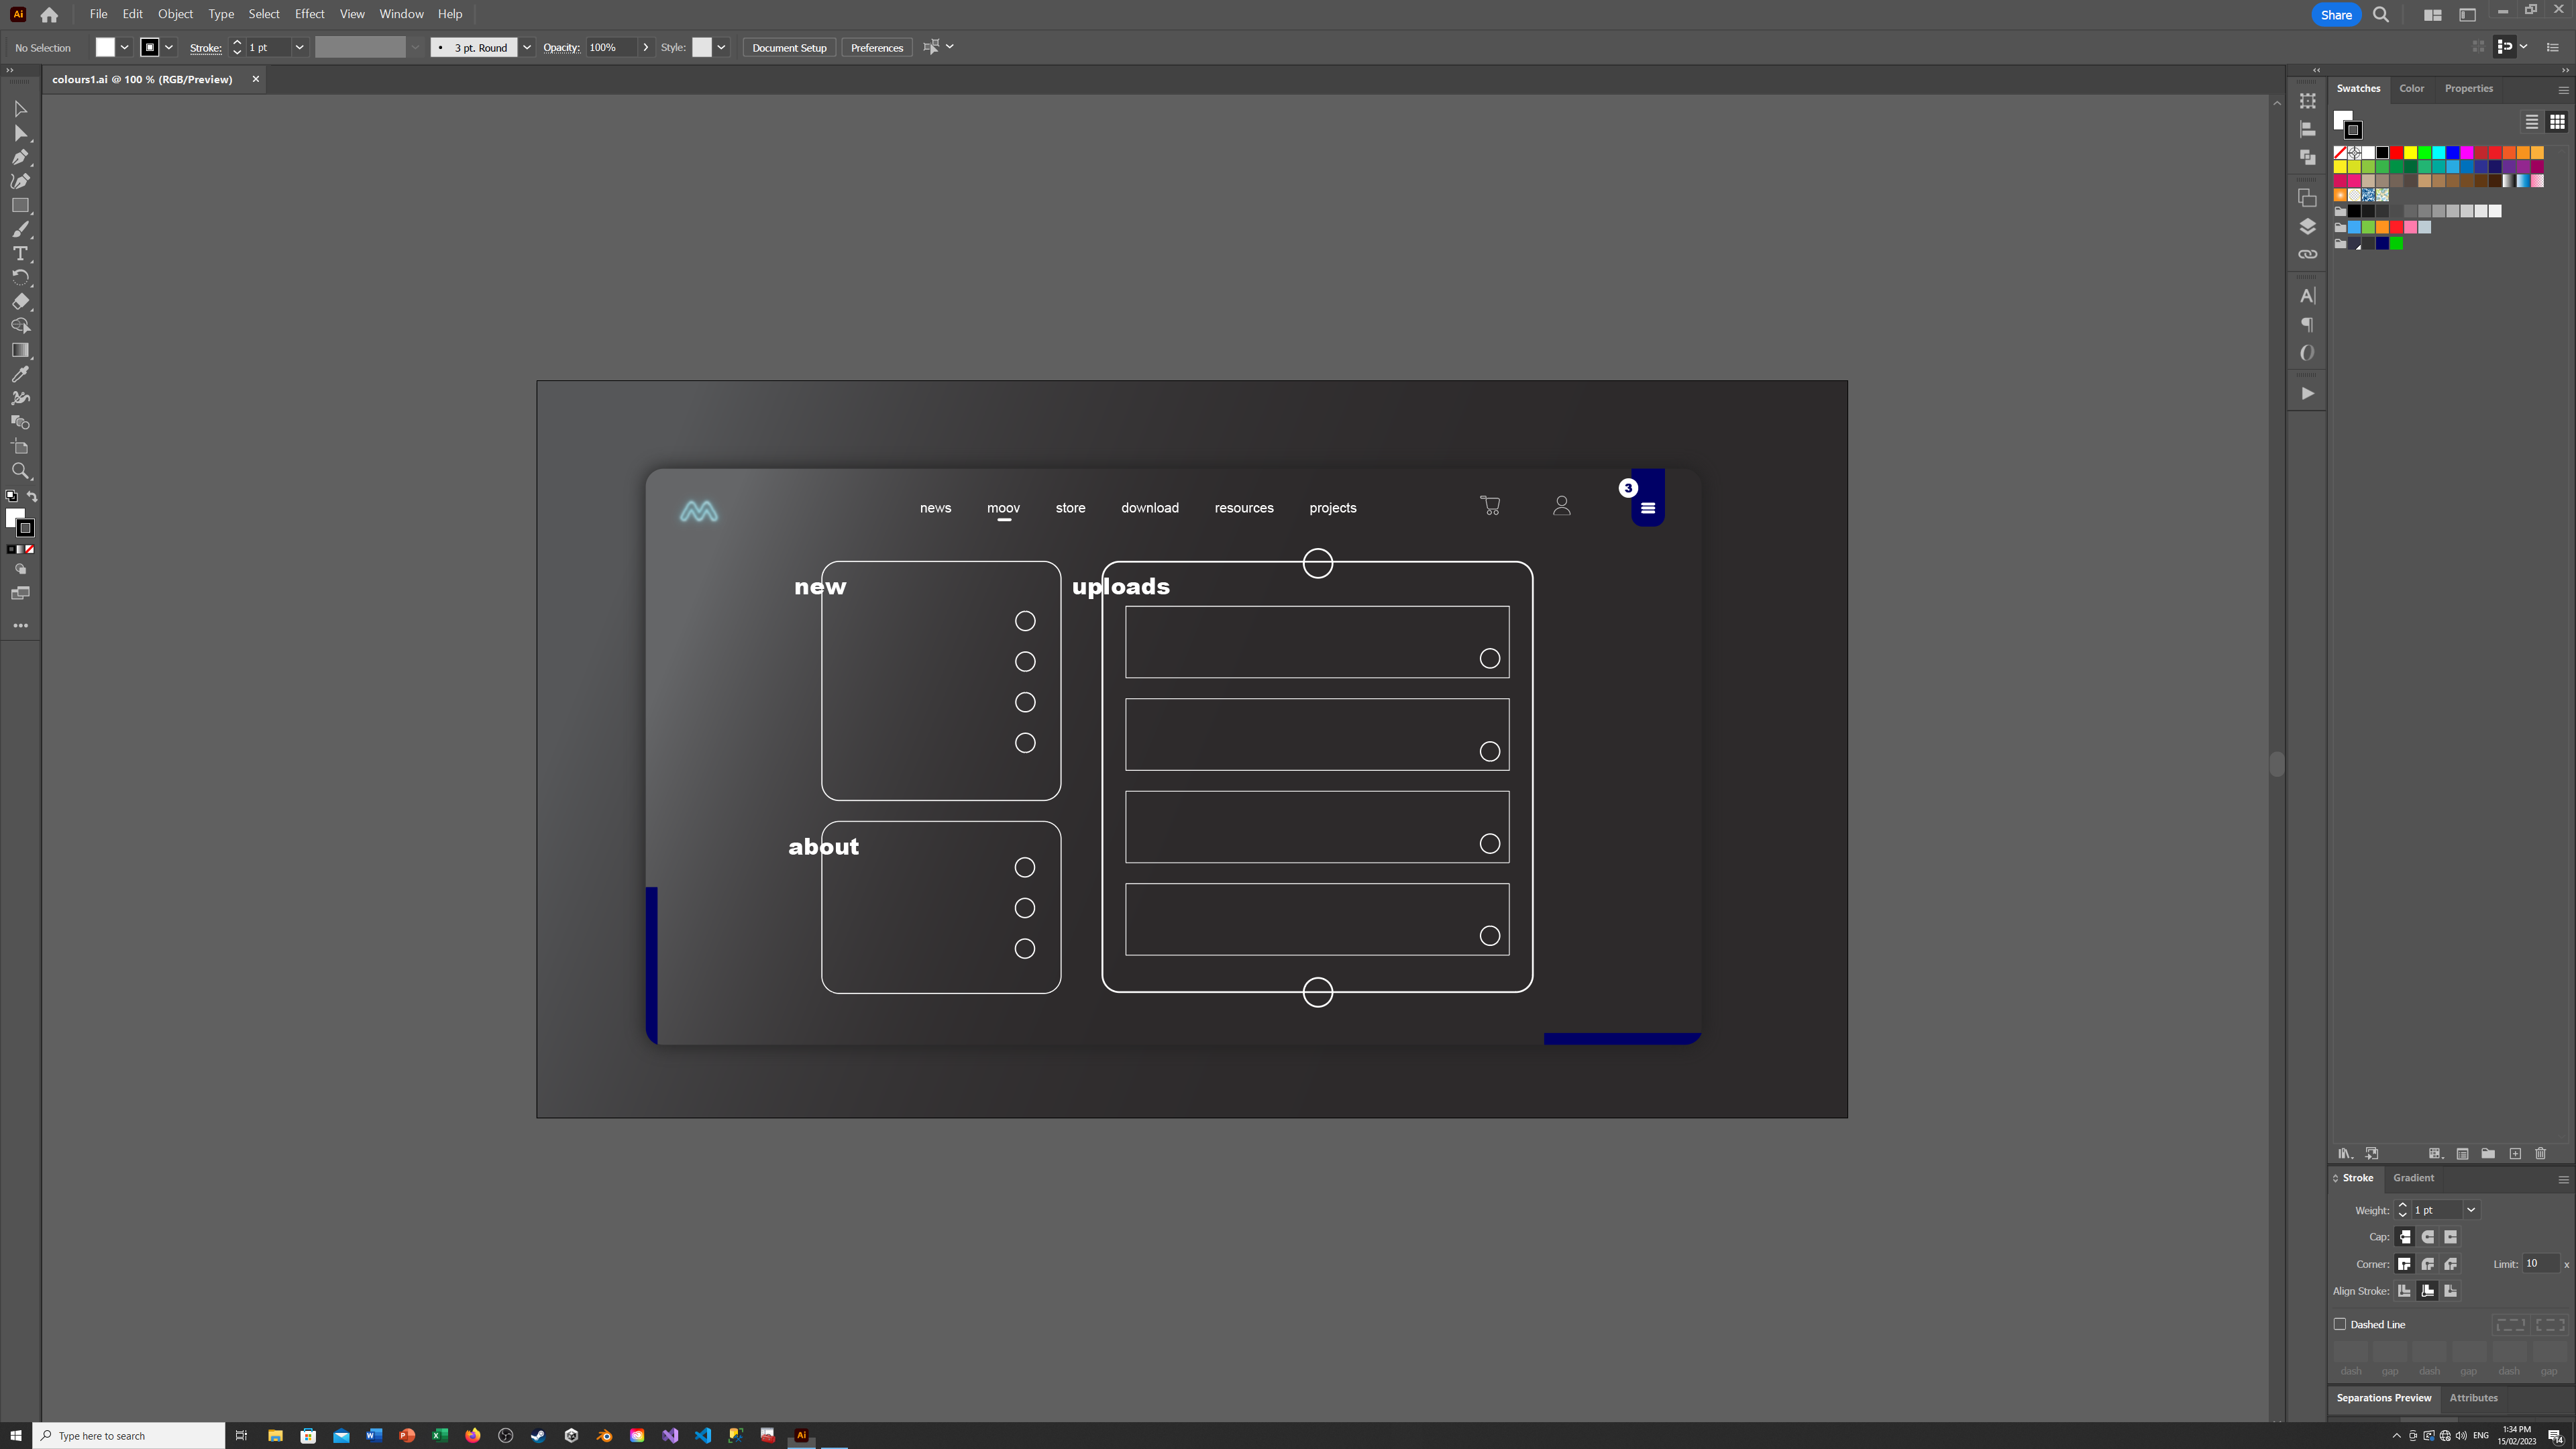Open the Edit Toolbar ellipsis
This screenshot has height=1449, width=2576.
tap(20, 626)
